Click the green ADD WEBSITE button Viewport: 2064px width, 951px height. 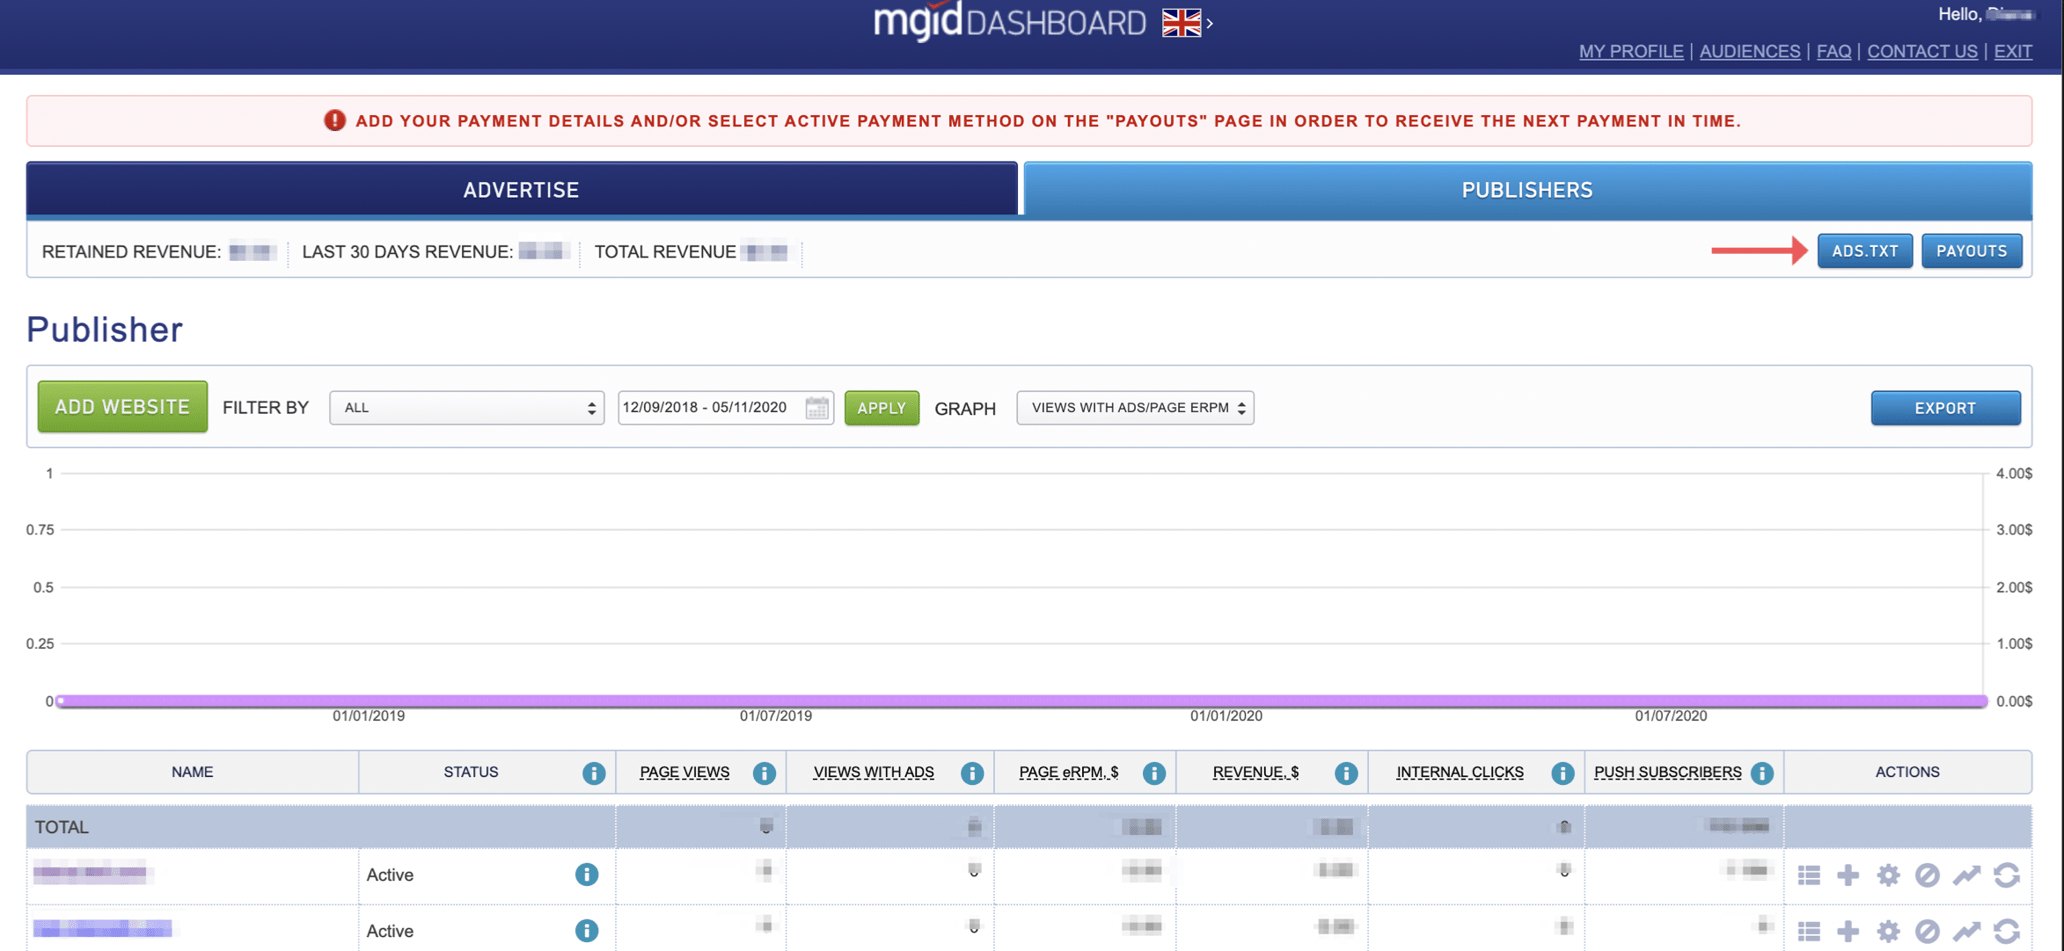click(x=121, y=406)
